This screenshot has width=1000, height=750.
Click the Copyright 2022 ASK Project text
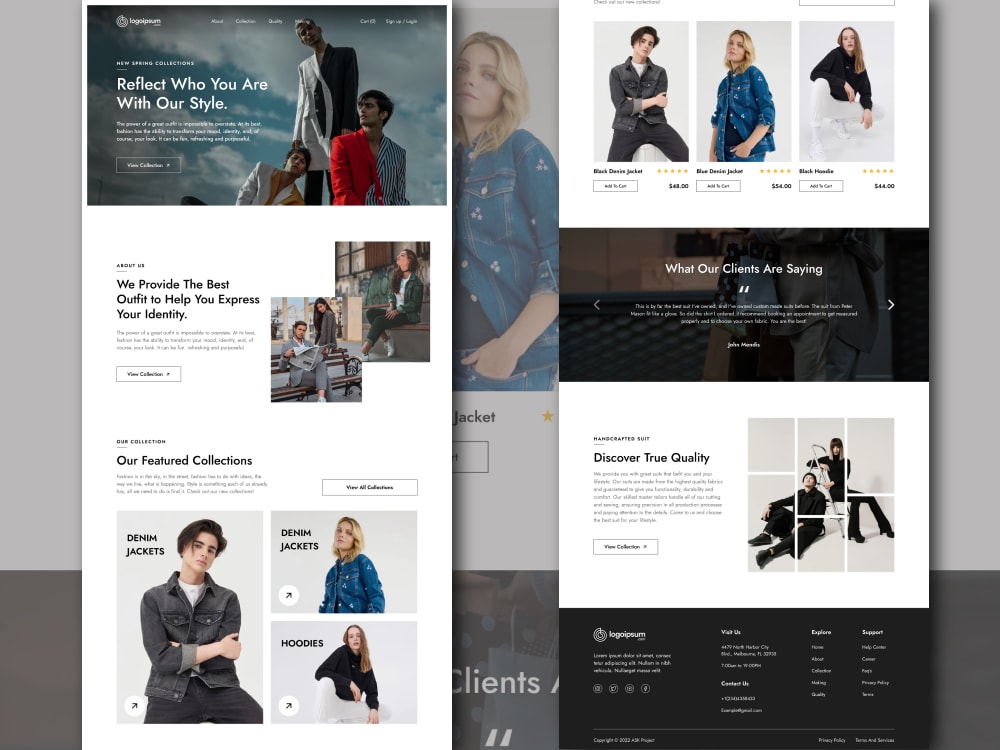coord(624,740)
